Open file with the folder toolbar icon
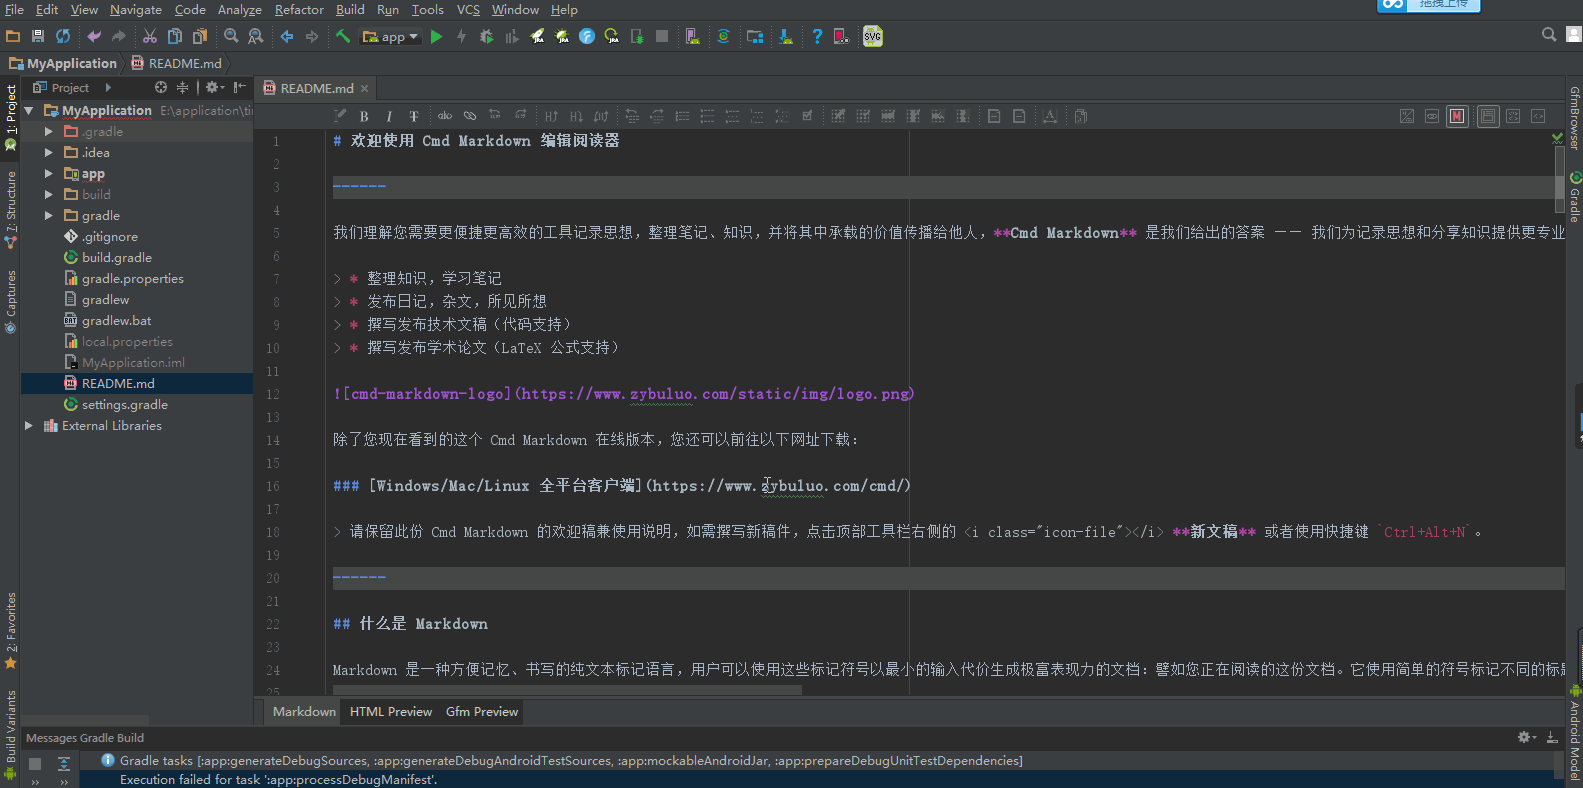1583x788 pixels. coord(13,36)
